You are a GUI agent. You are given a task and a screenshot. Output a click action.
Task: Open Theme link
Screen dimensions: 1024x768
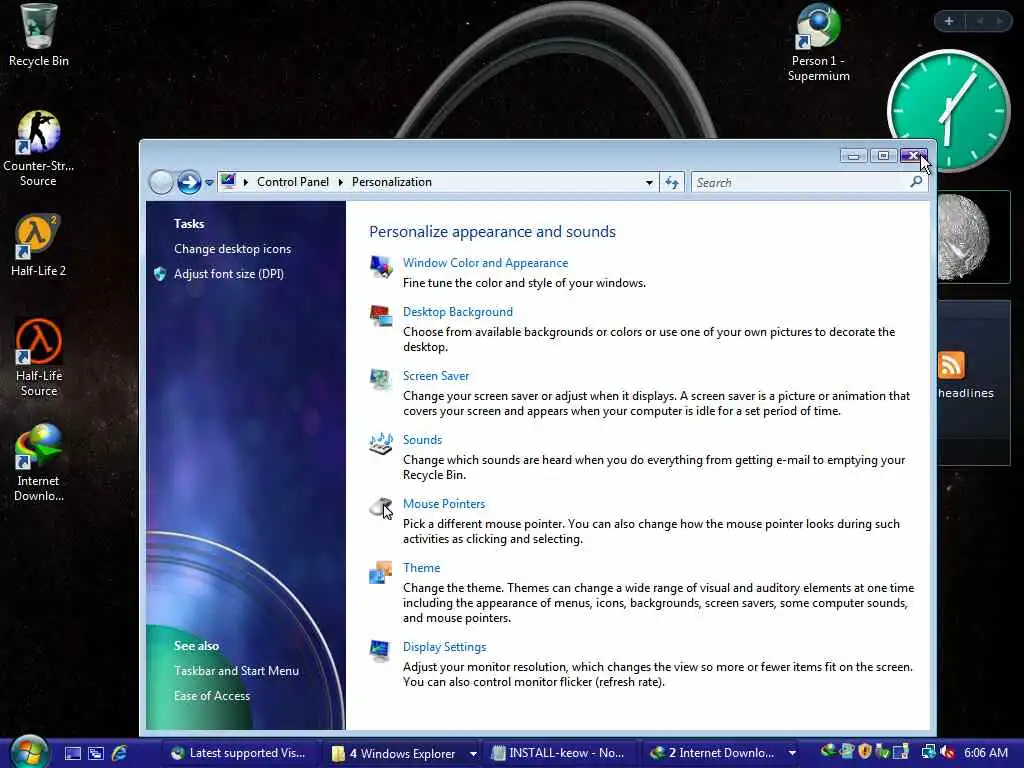[x=421, y=568]
